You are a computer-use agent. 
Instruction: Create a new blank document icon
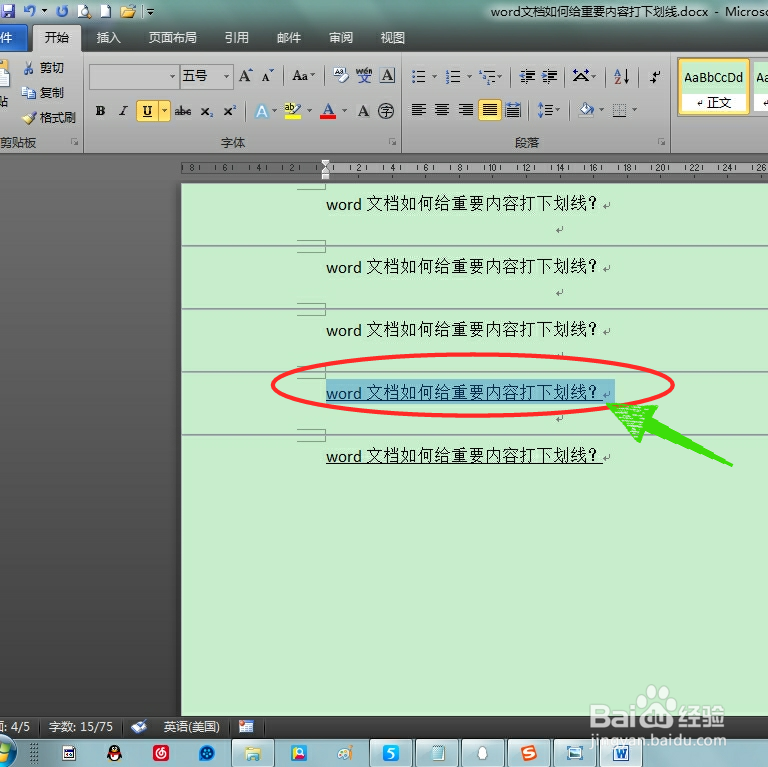[x=106, y=11]
